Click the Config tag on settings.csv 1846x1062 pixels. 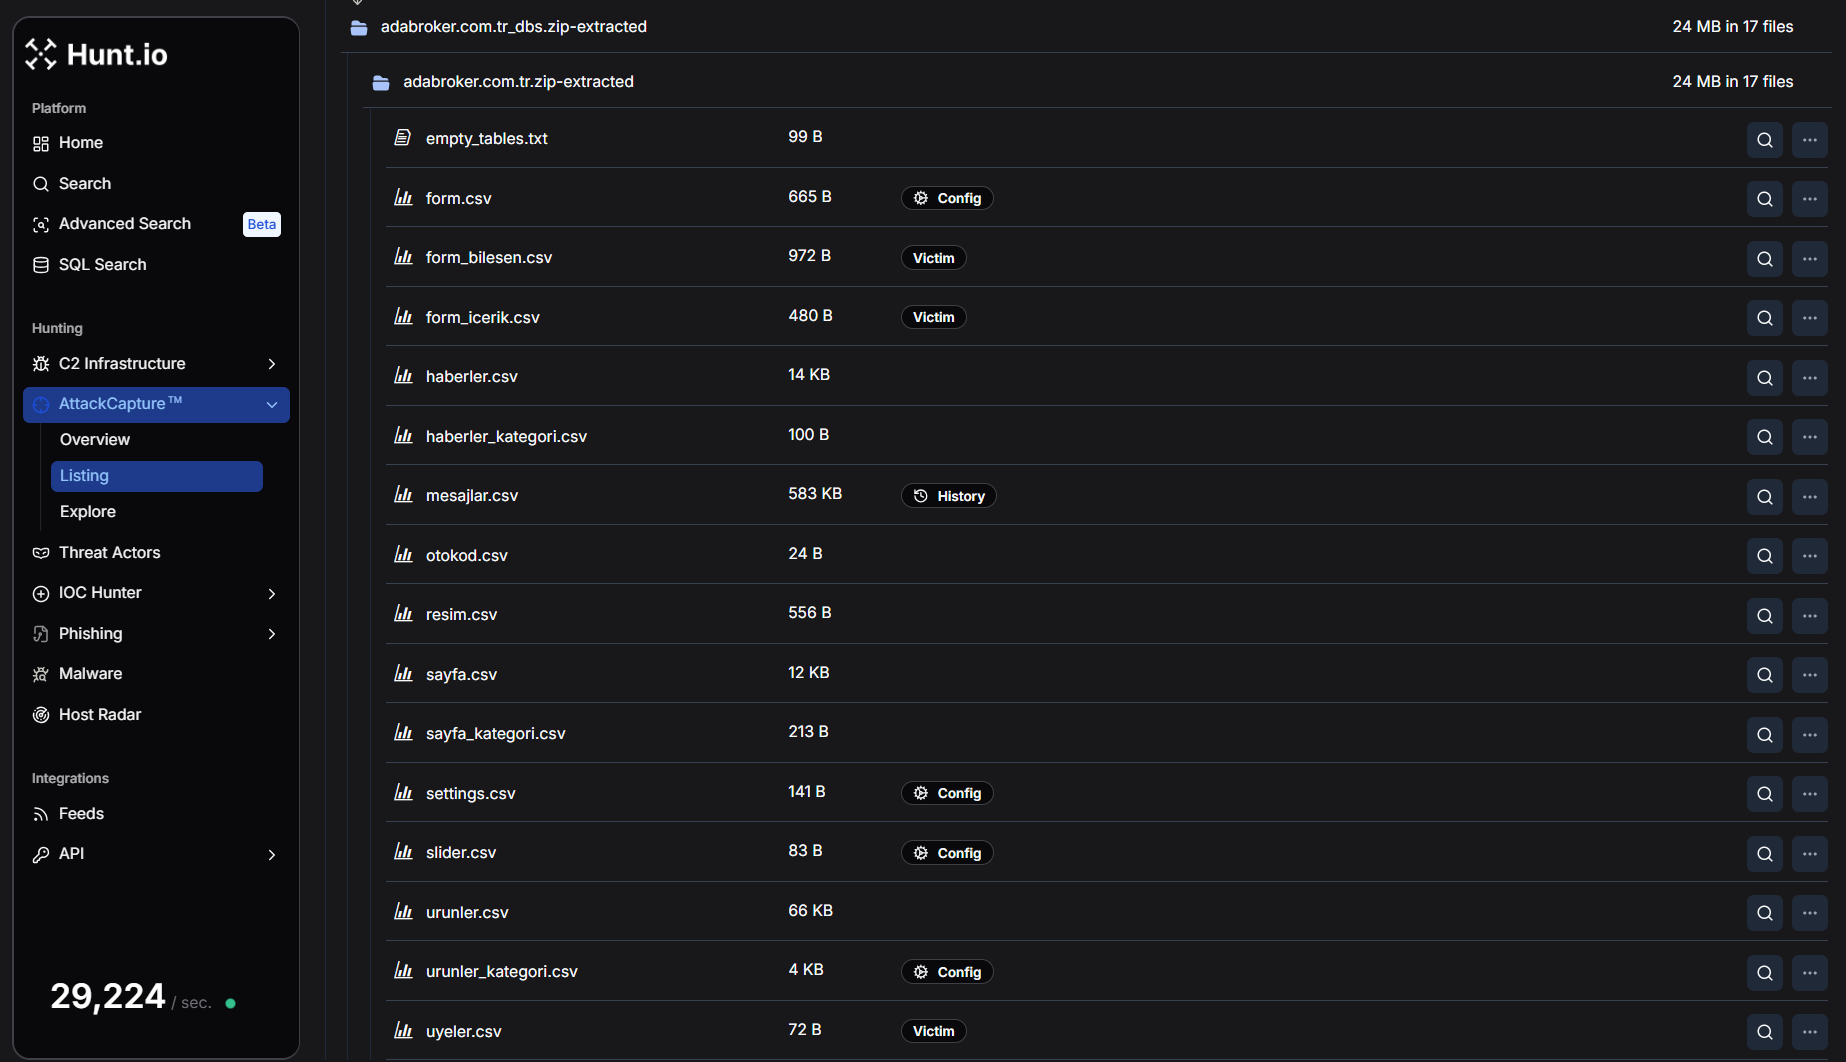[947, 793]
